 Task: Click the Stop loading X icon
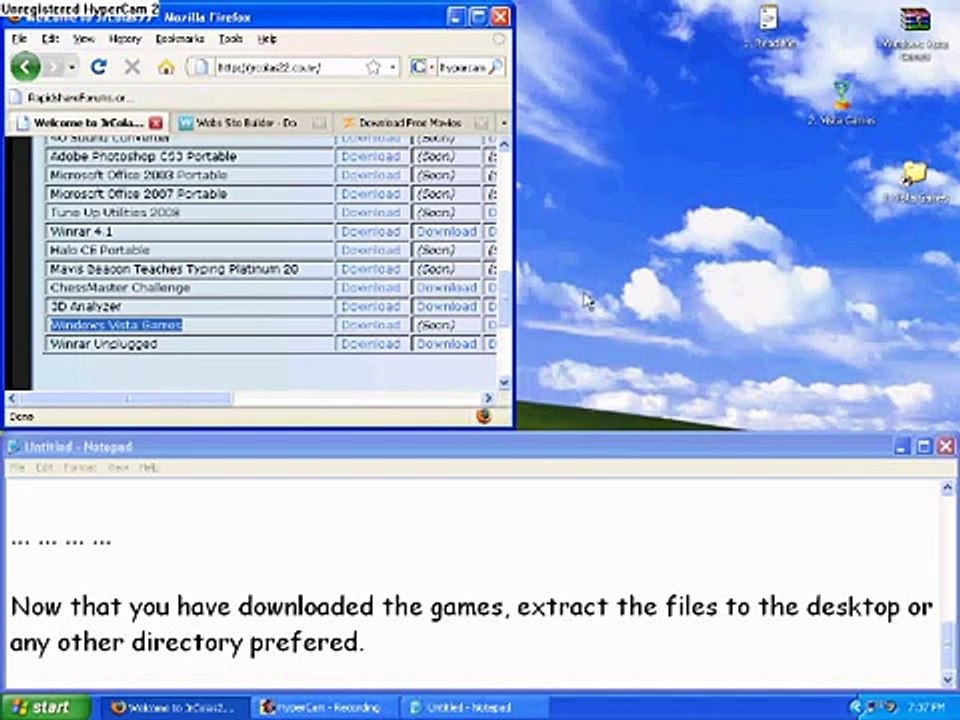[x=132, y=67]
